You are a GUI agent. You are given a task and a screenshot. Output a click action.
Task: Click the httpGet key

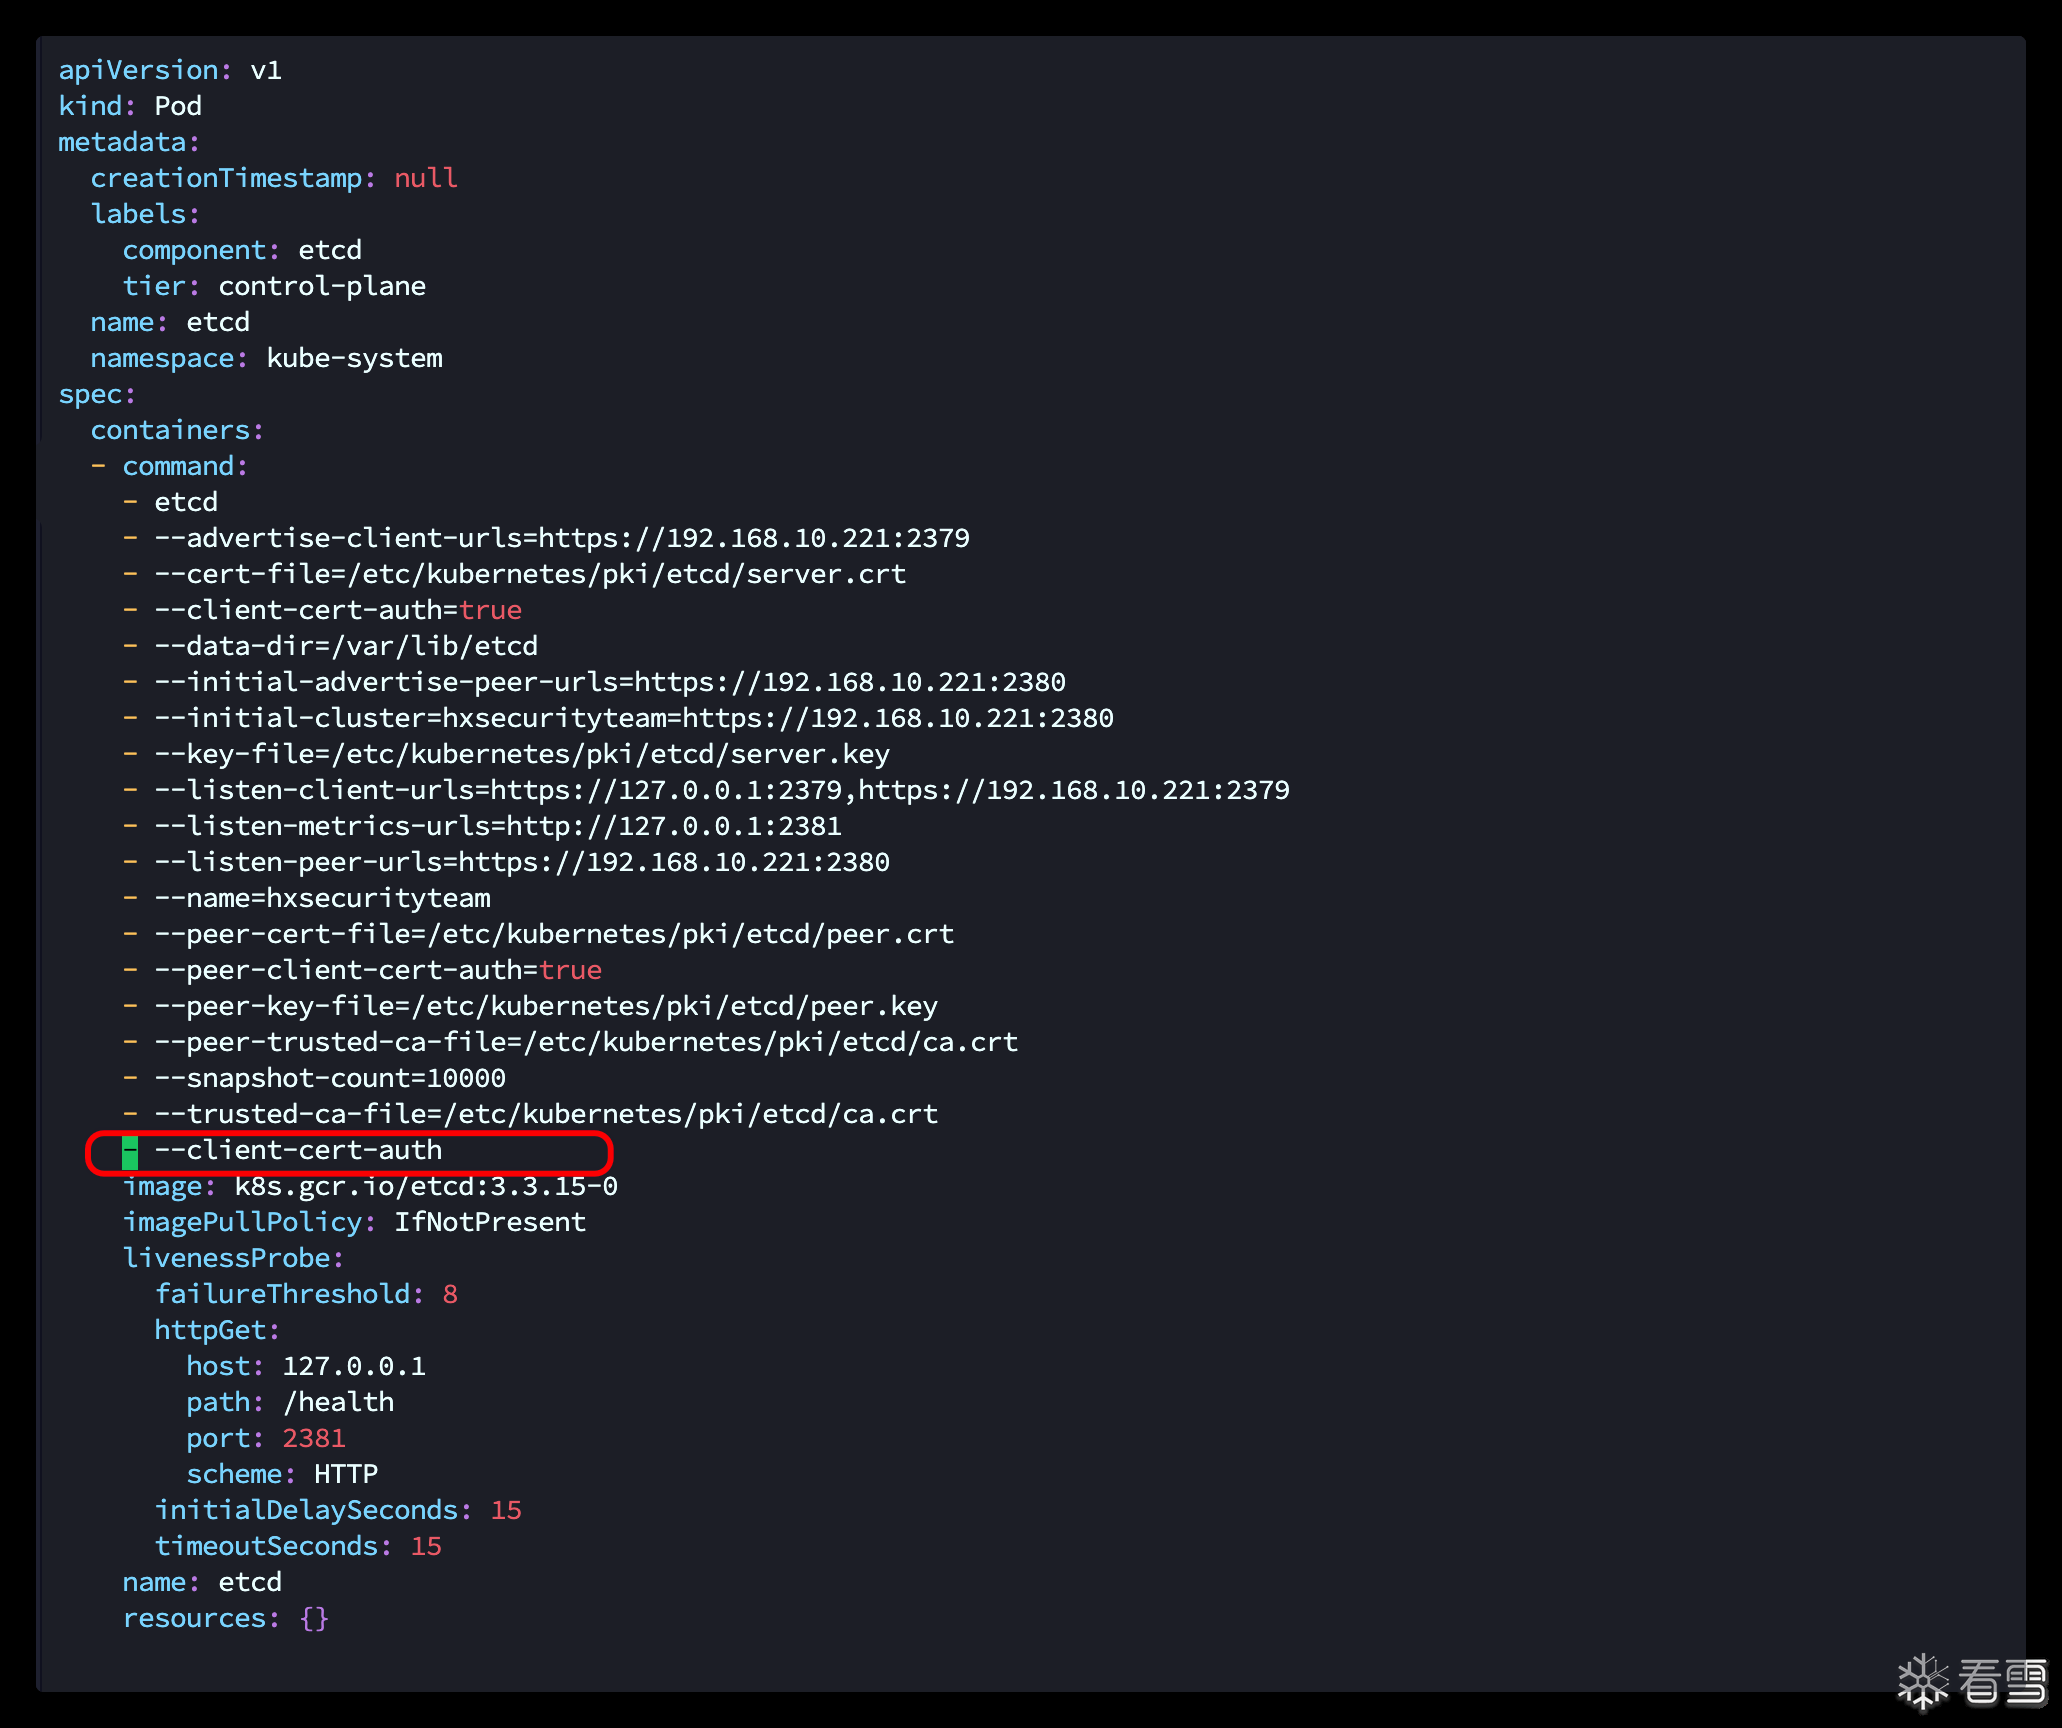click(x=211, y=1330)
